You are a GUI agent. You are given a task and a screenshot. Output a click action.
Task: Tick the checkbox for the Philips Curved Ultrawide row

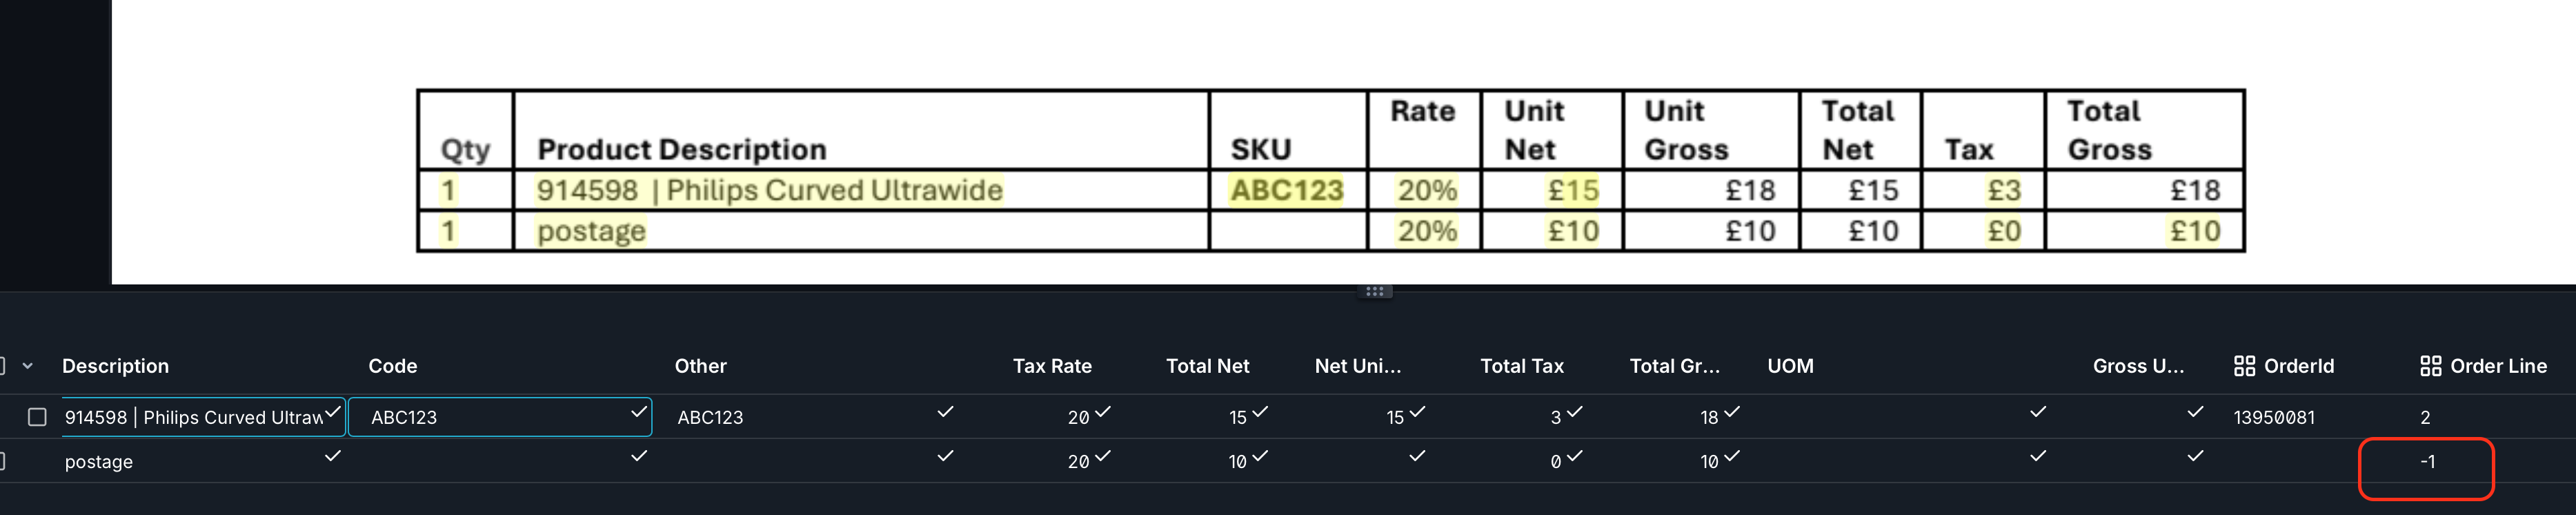click(37, 417)
